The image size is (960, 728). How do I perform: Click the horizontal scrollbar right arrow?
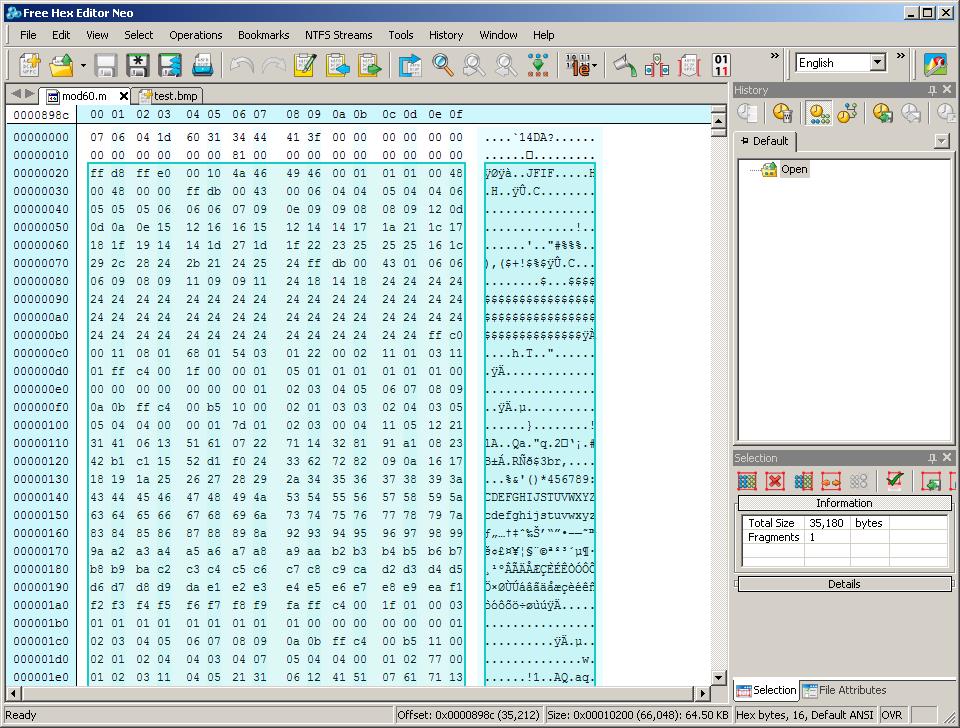(x=702, y=693)
